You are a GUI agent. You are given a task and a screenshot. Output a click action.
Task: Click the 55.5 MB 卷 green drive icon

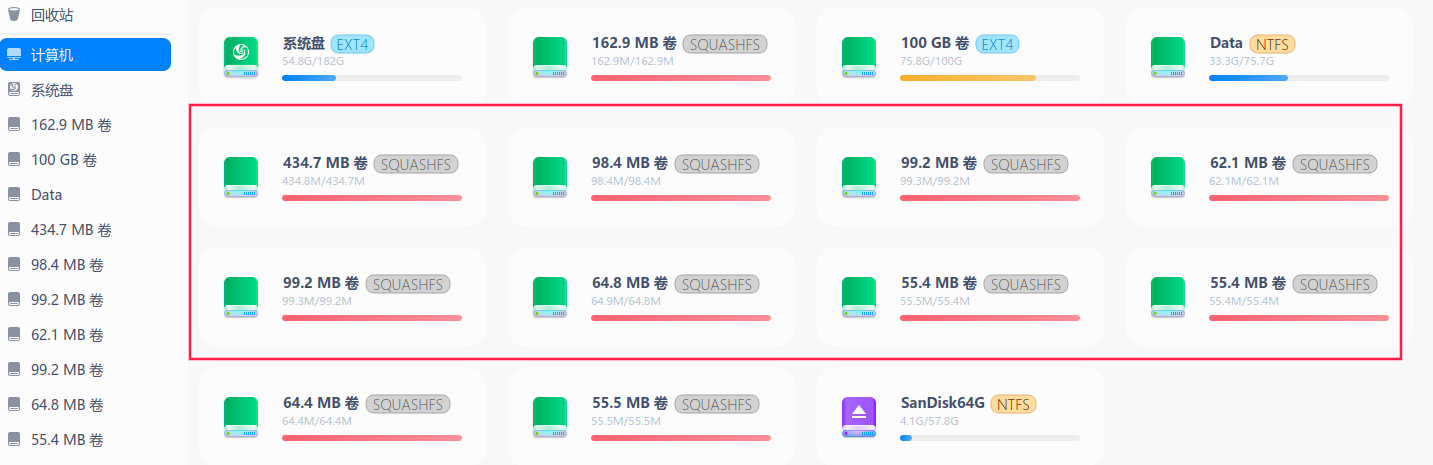click(x=550, y=417)
